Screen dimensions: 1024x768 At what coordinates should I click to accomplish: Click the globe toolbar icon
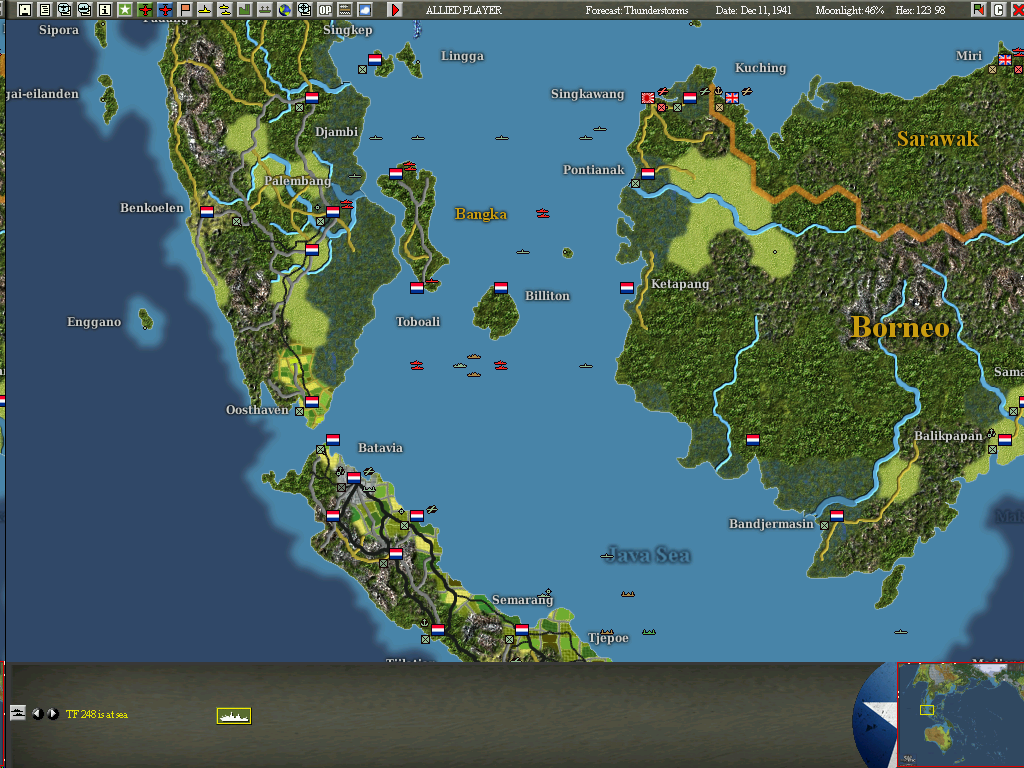(x=285, y=10)
